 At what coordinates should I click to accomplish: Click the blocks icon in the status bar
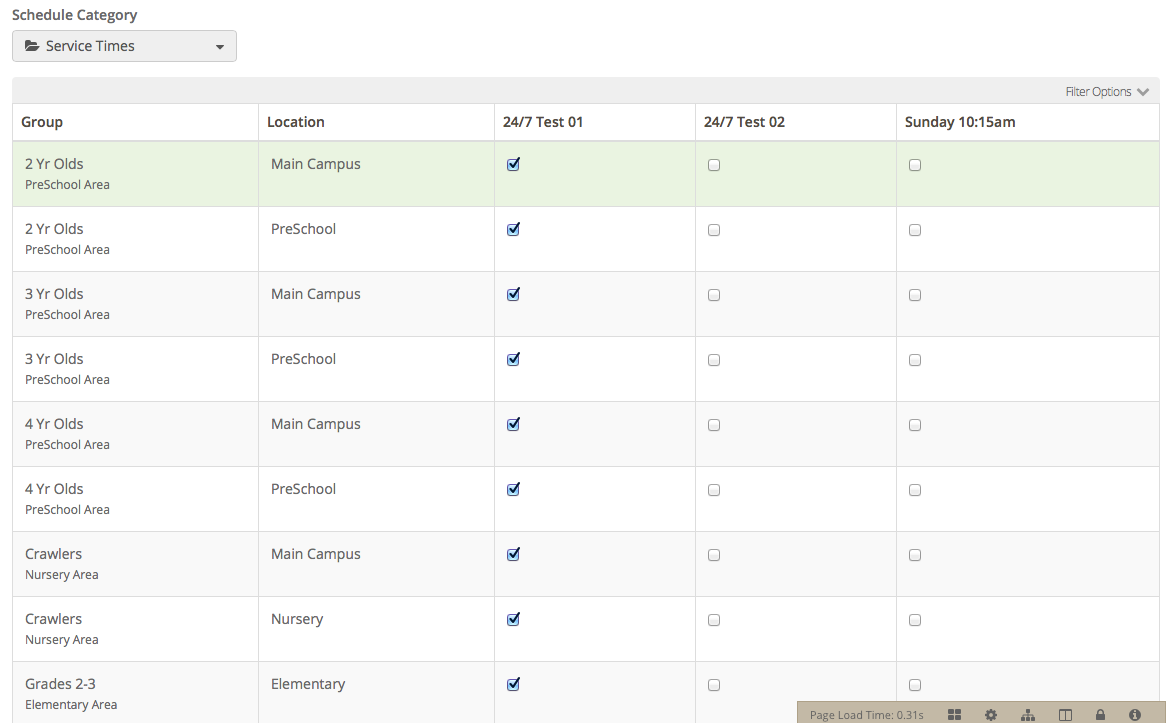point(954,714)
